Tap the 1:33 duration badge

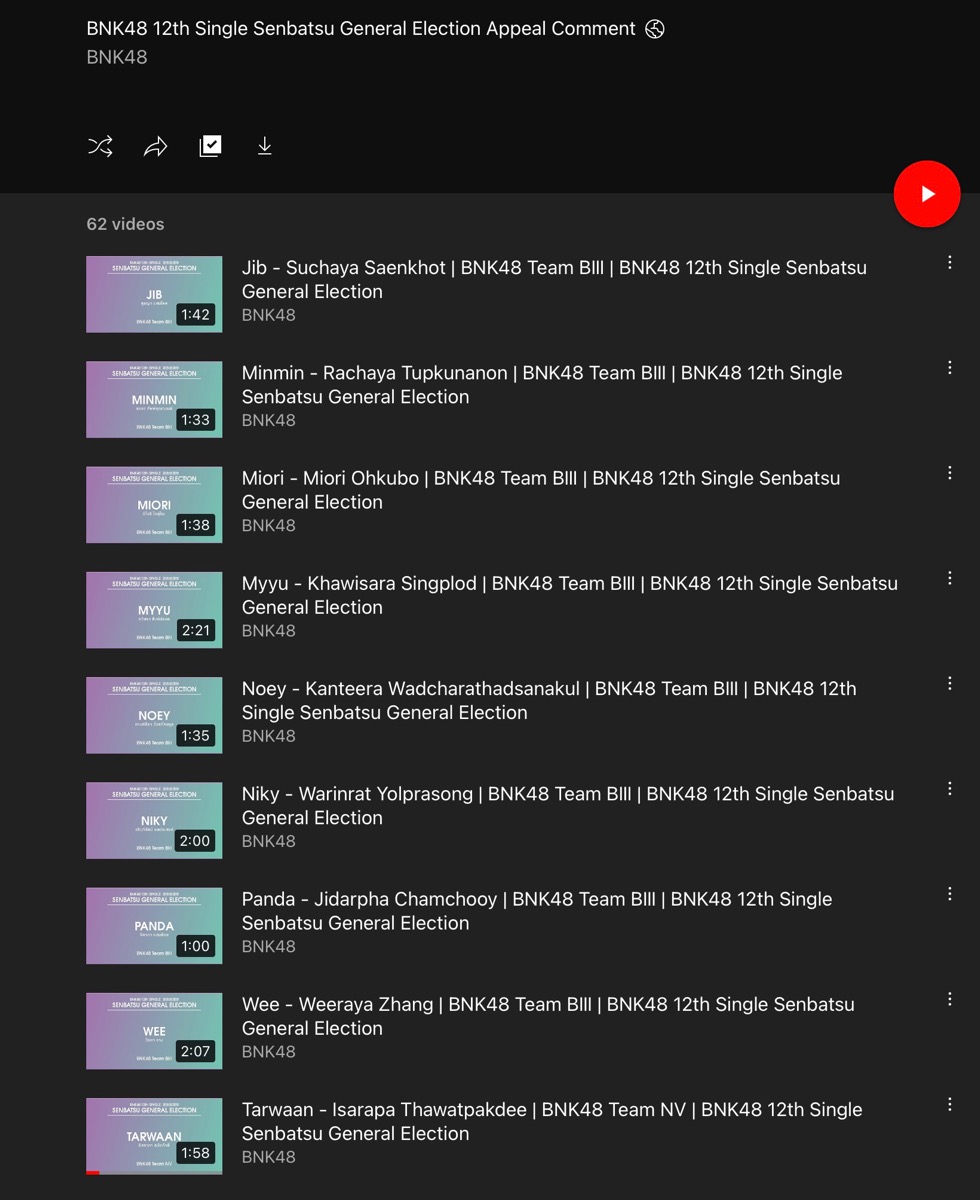coord(196,420)
